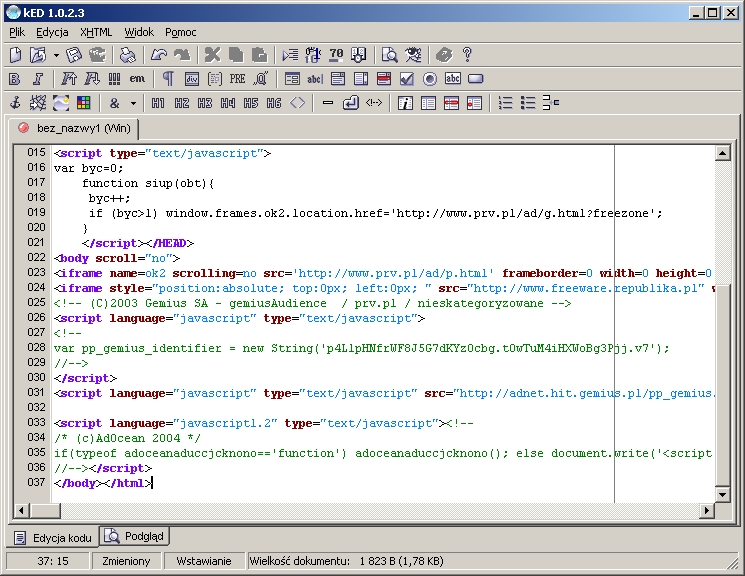
Task: Toggle the 70-column margin marker
Action: point(336,55)
